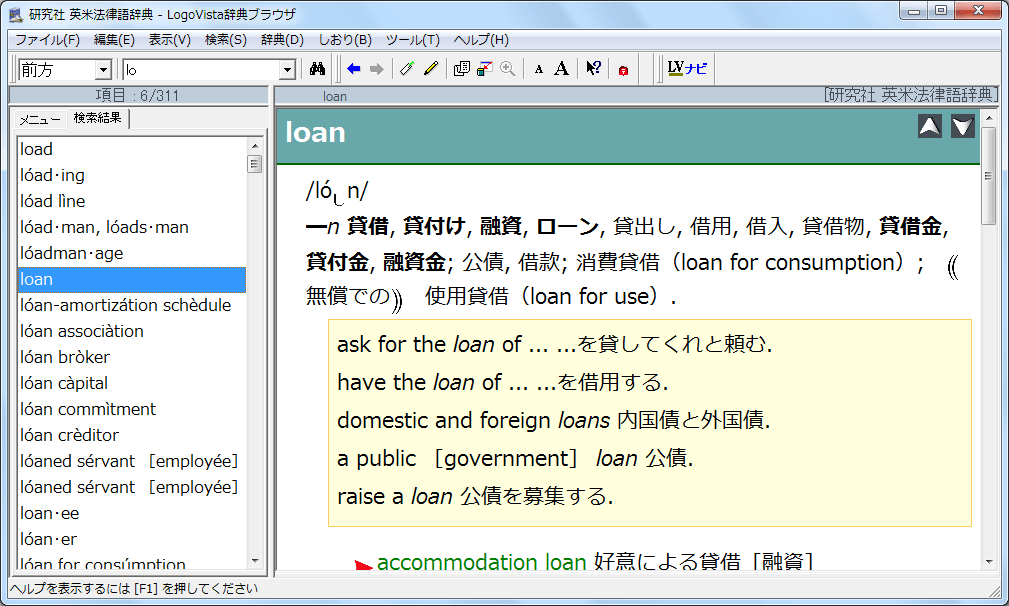Go forward with the gray right arrow

coord(377,69)
